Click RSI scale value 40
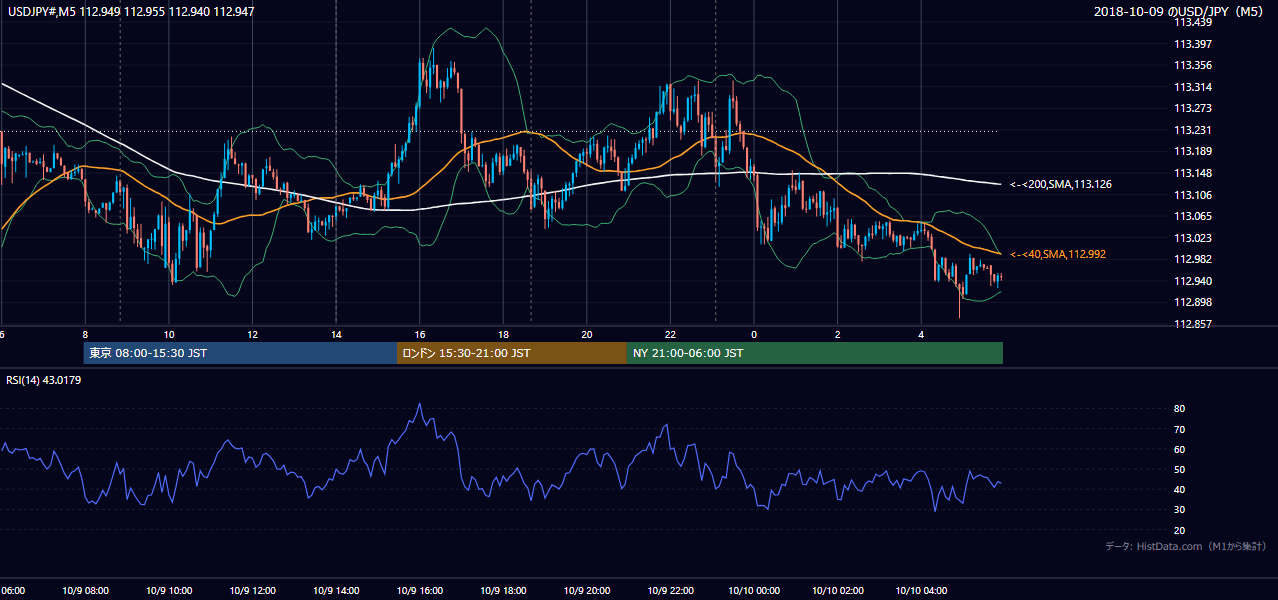Screen dimensions: 1278x600 (x=1179, y=489)
